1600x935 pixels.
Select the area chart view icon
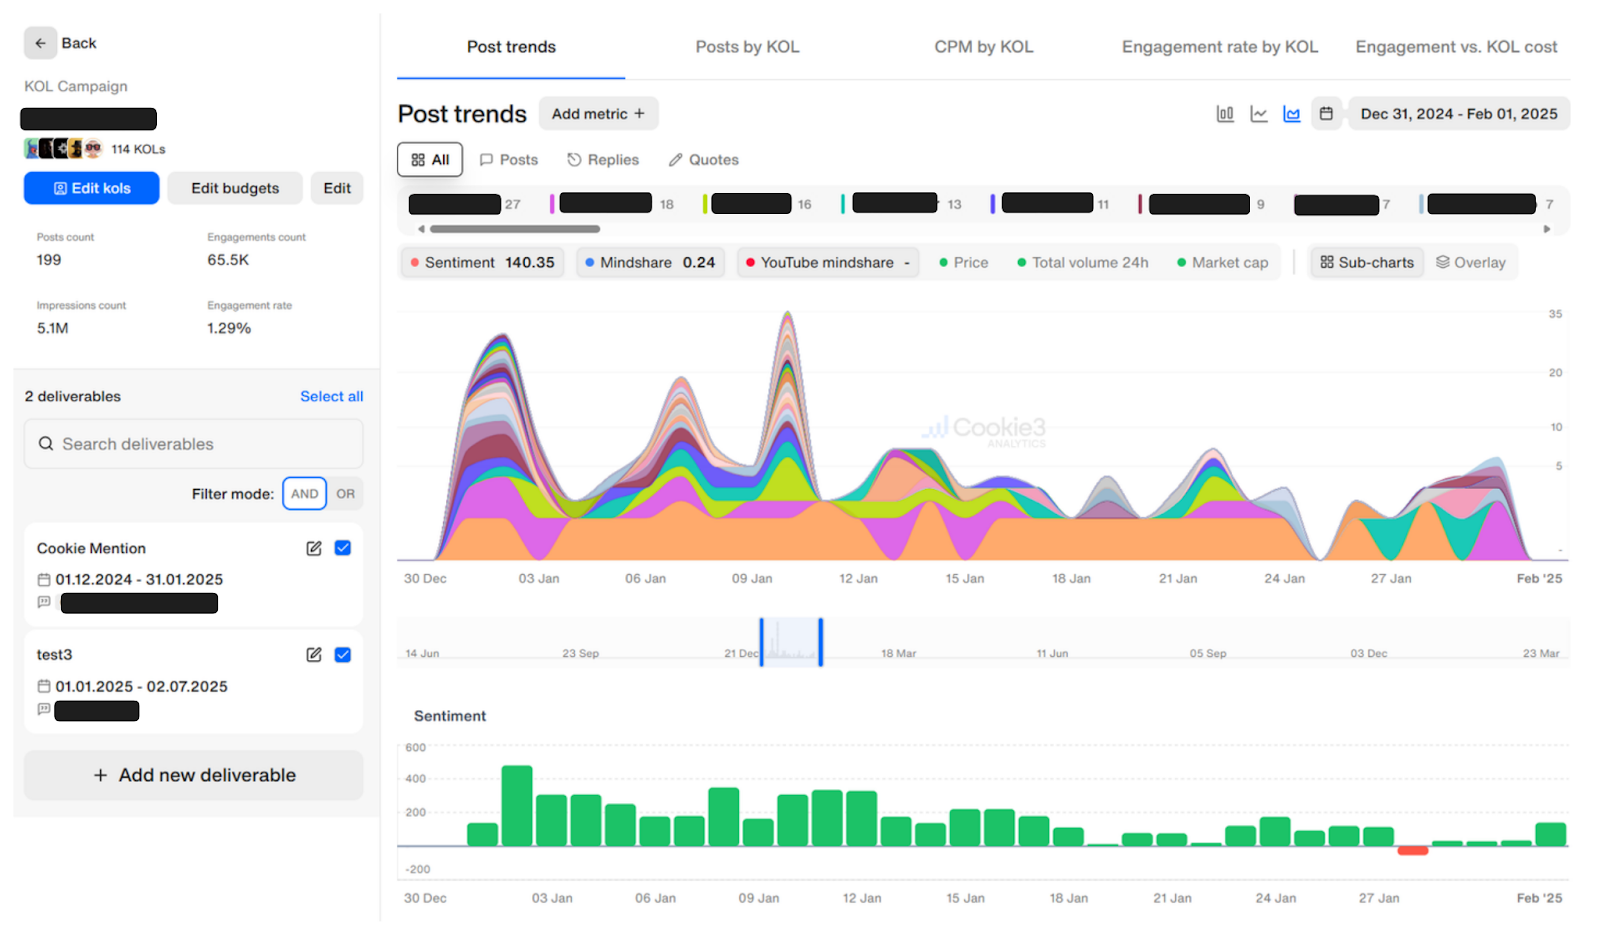point(1292,114)
